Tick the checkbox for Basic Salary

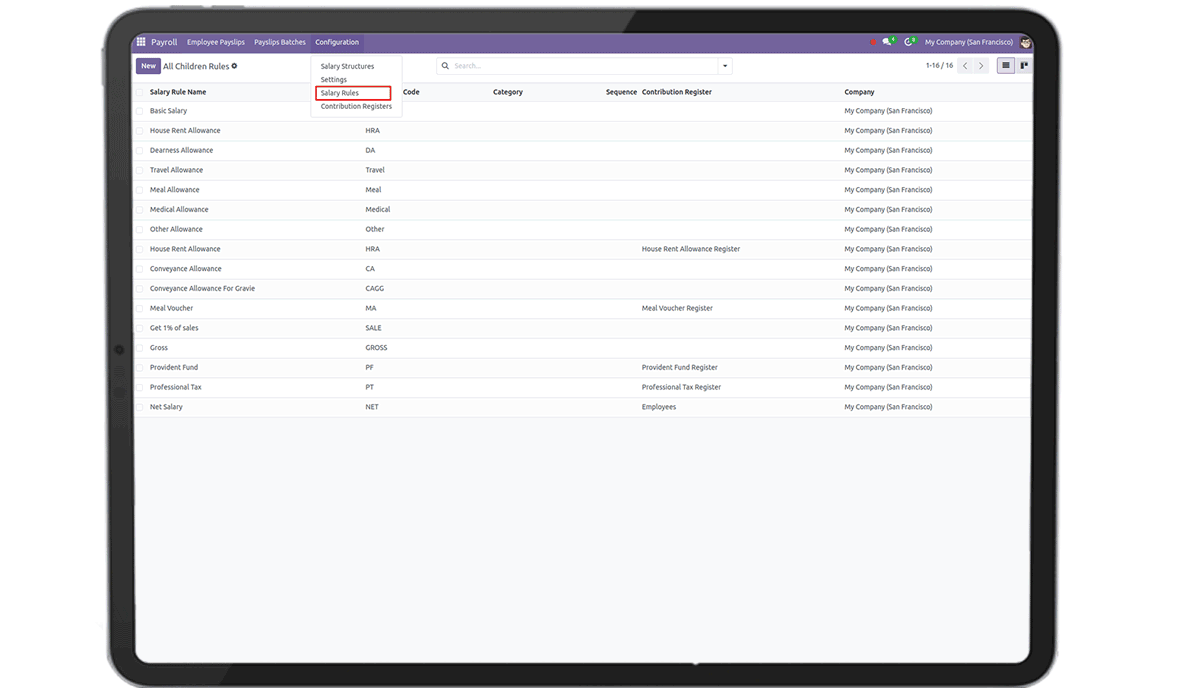(140, 111)
